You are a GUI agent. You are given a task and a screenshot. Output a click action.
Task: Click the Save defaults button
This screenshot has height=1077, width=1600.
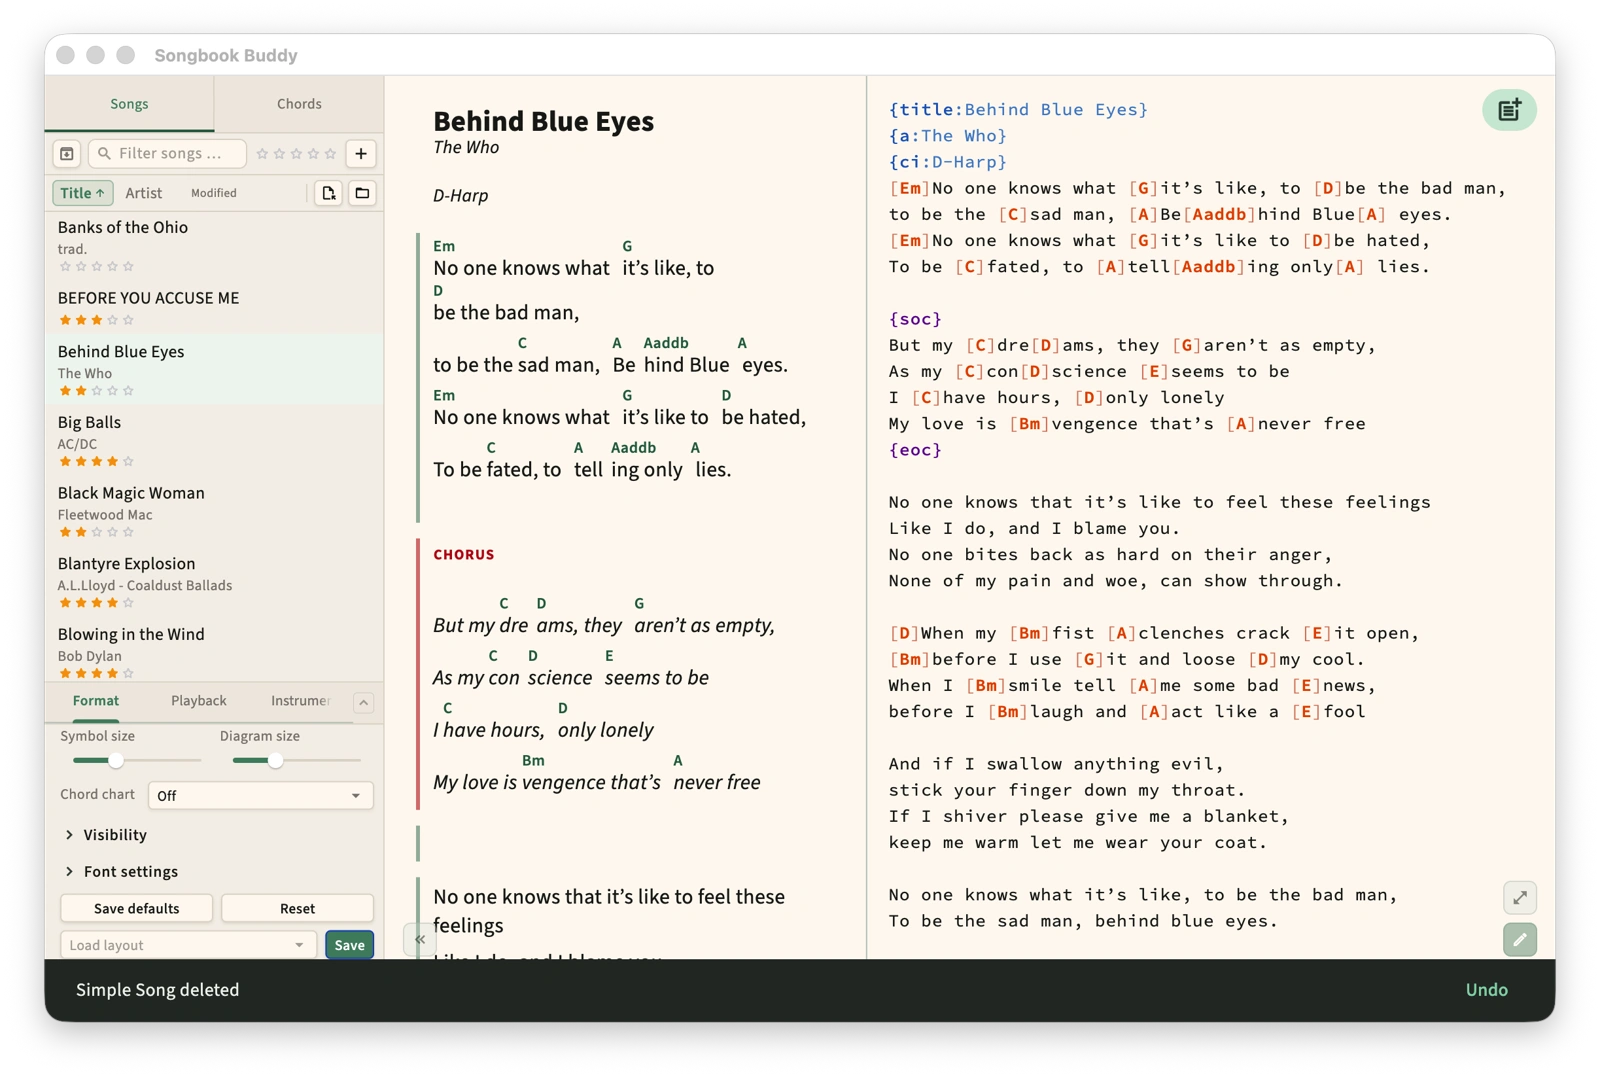coord(136,908)
